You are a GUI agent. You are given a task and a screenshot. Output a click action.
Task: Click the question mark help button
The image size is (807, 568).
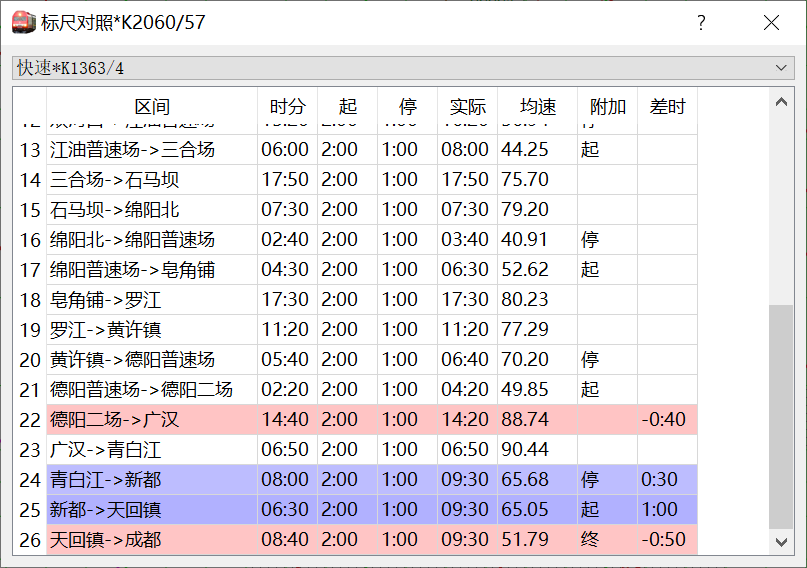tap(701, 23)
